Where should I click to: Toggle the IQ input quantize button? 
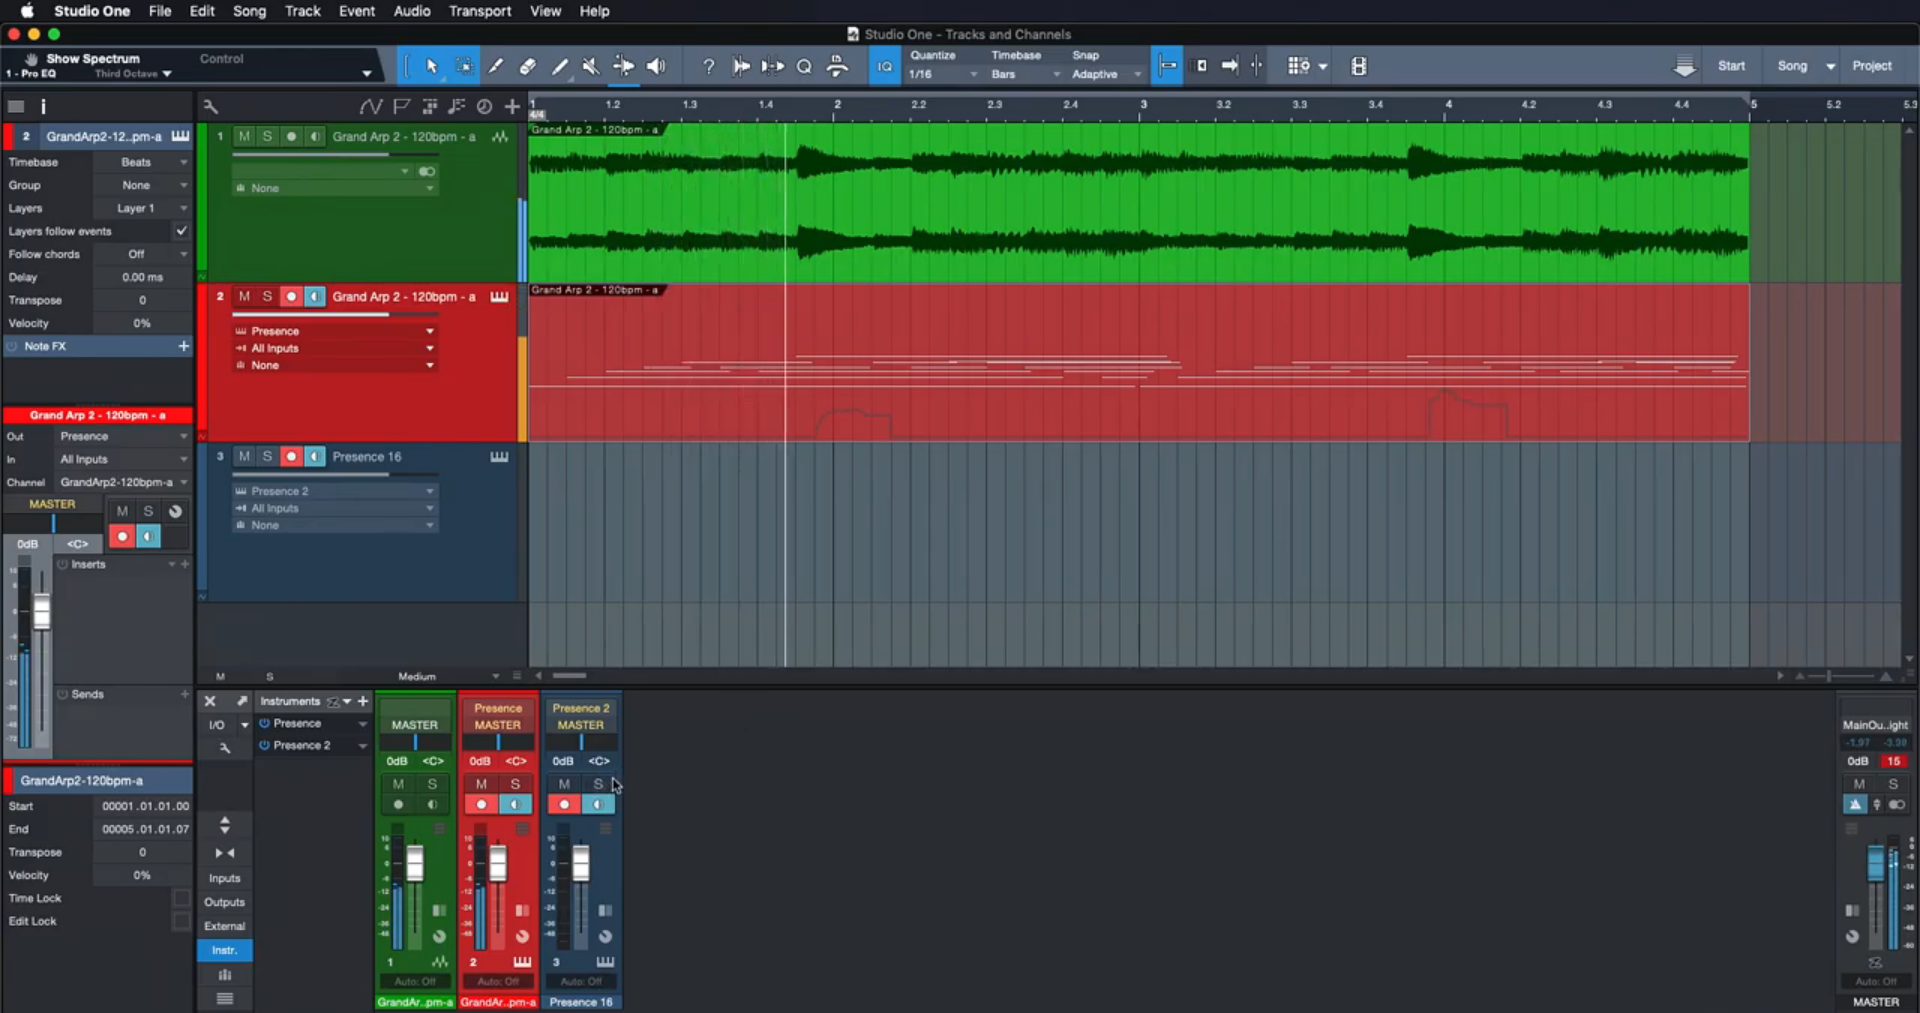[884, 66]
